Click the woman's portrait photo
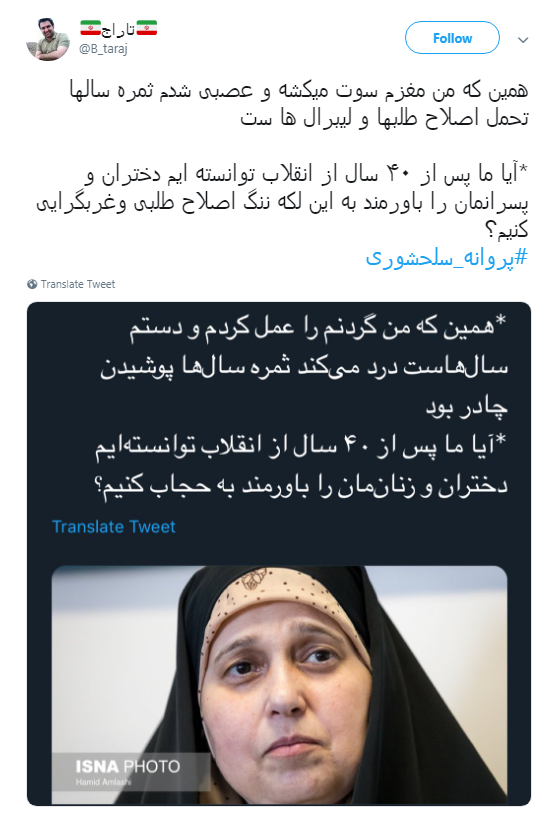 click(279, 685)
